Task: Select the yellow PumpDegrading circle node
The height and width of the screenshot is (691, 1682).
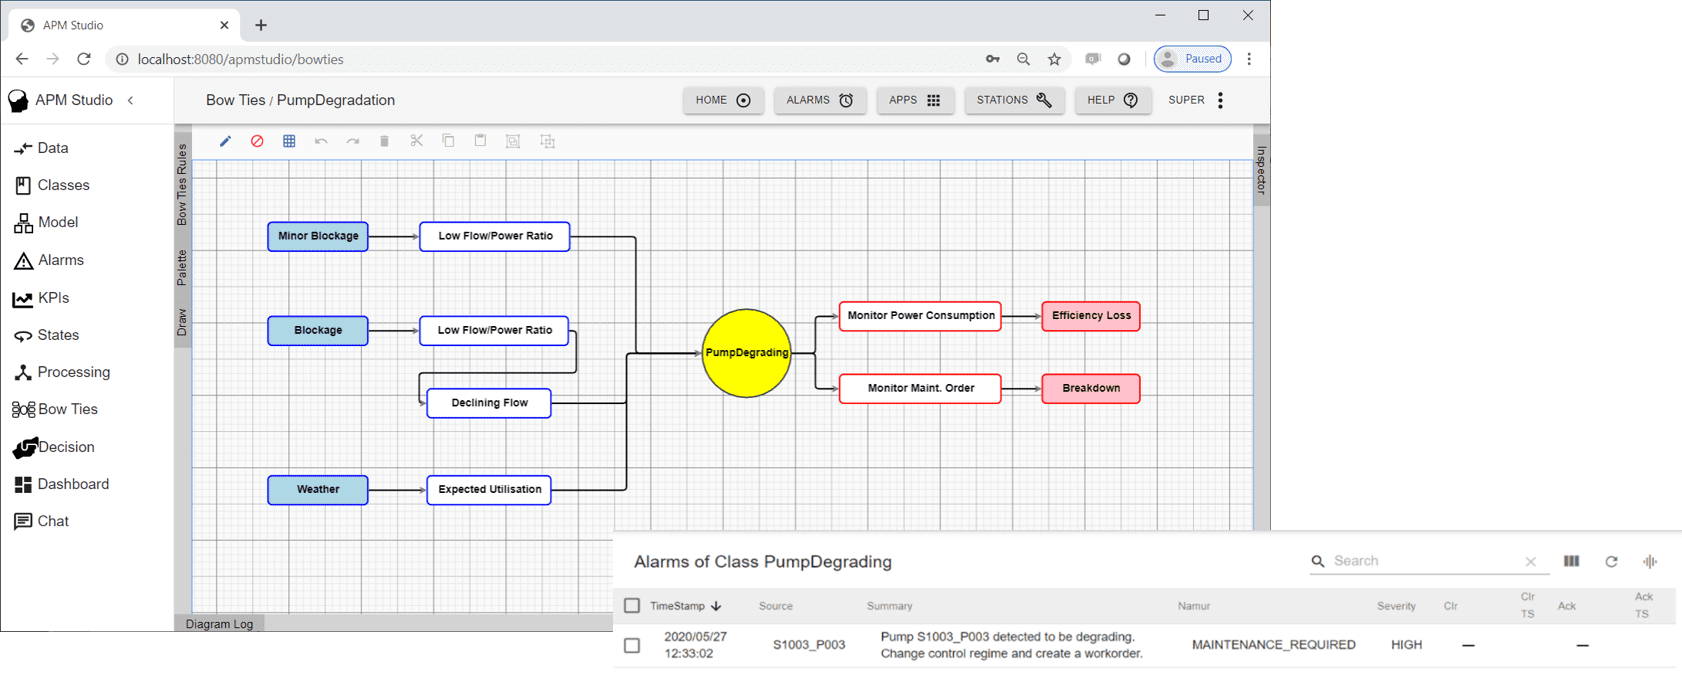Action: (x=746, y=353)
